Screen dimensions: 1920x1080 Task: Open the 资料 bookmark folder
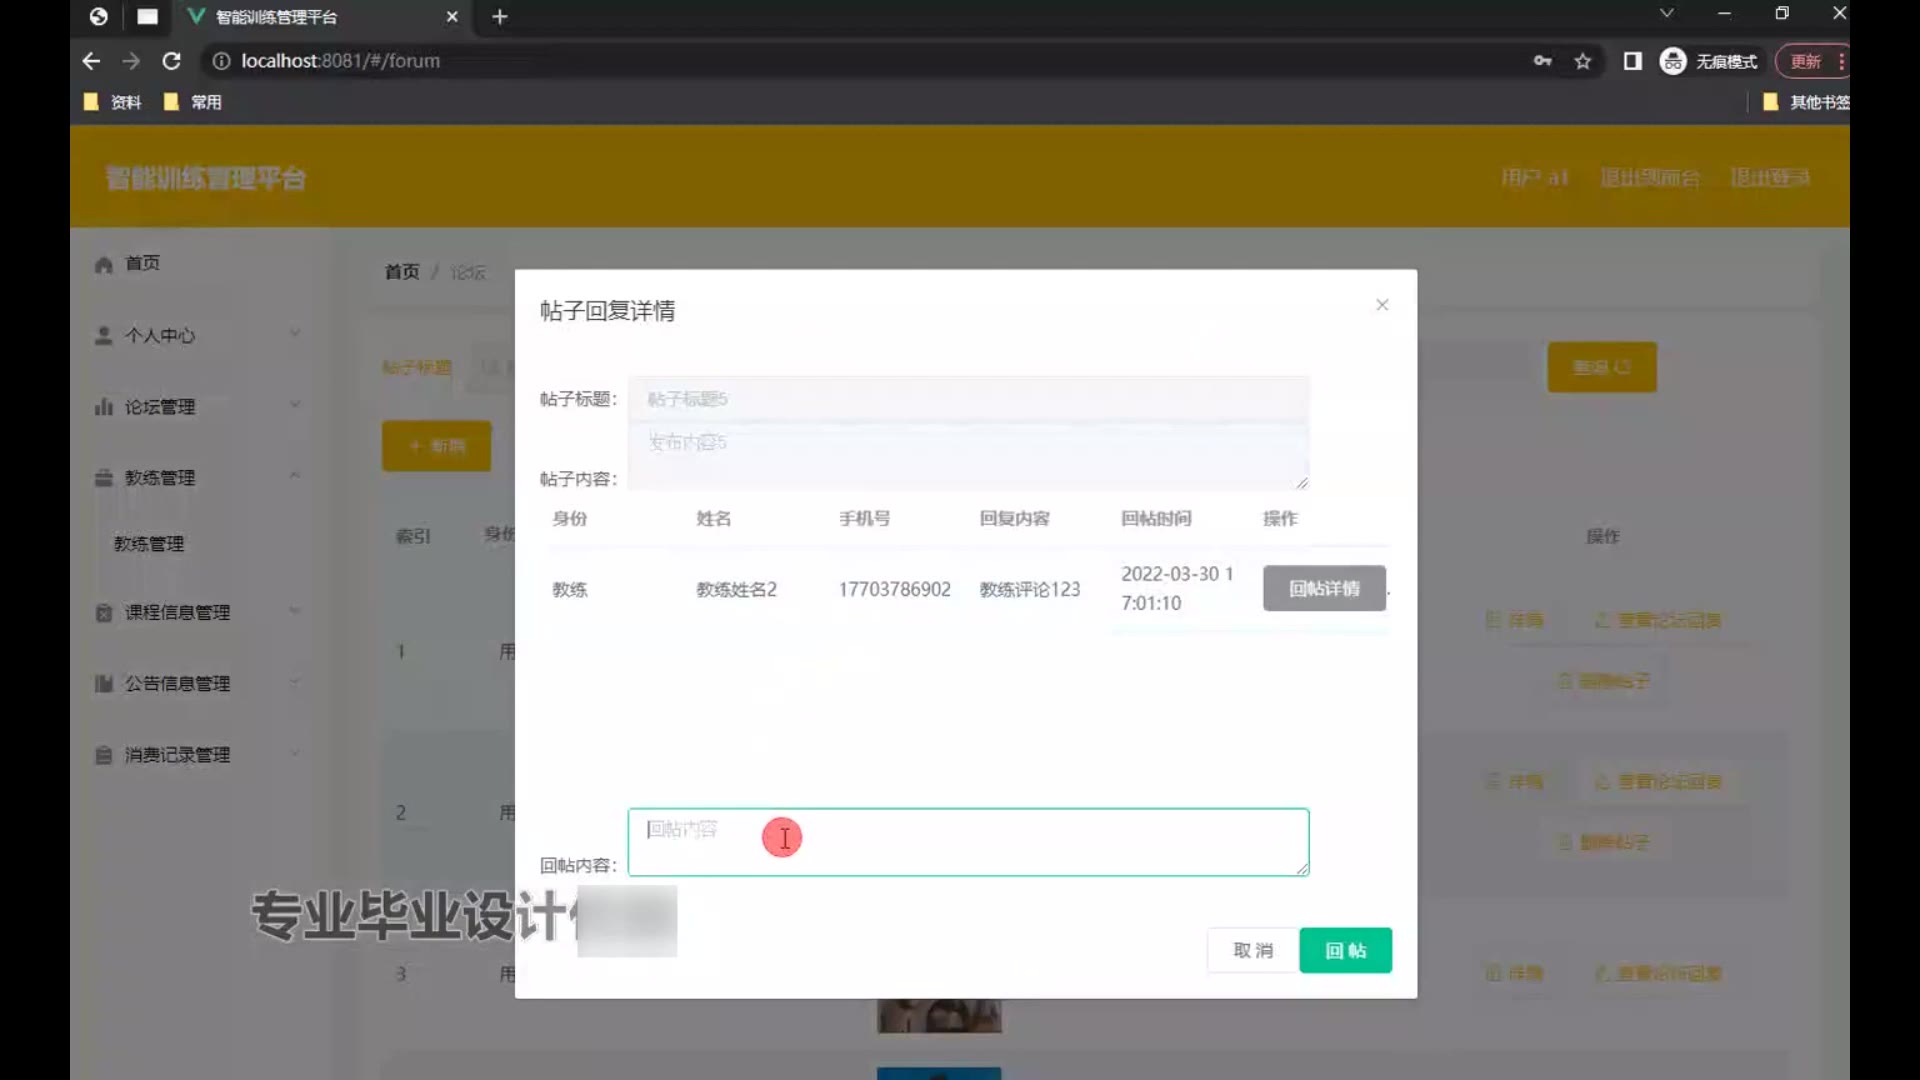113,102
